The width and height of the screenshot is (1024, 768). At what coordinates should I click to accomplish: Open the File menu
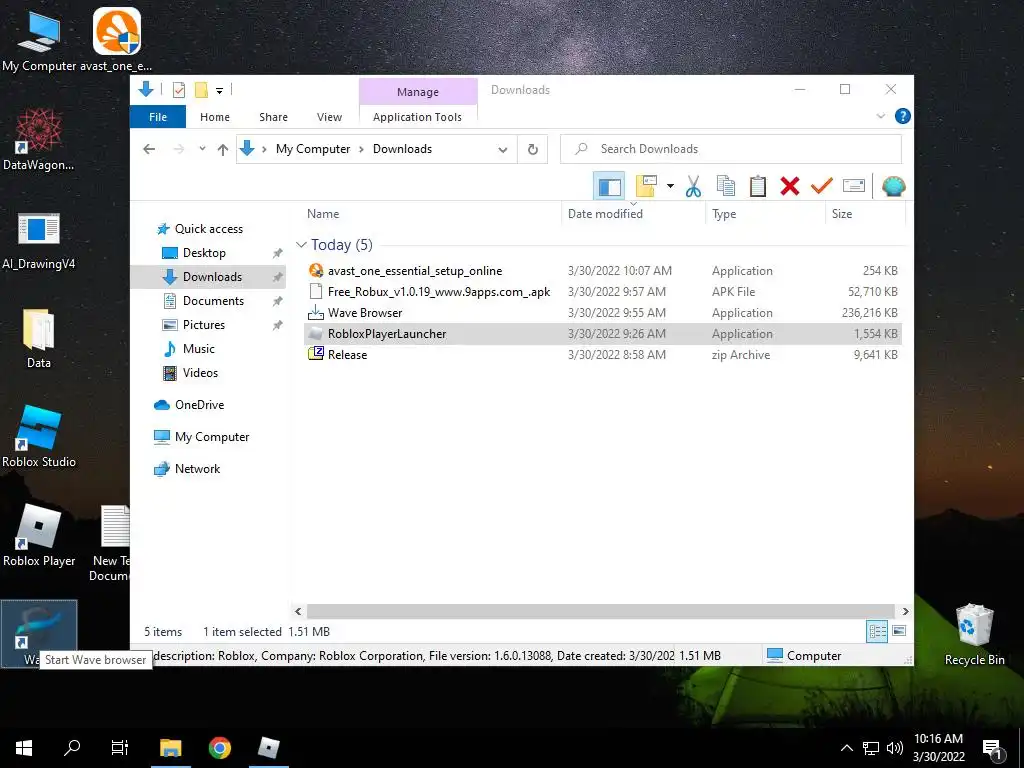click(157, 117)
